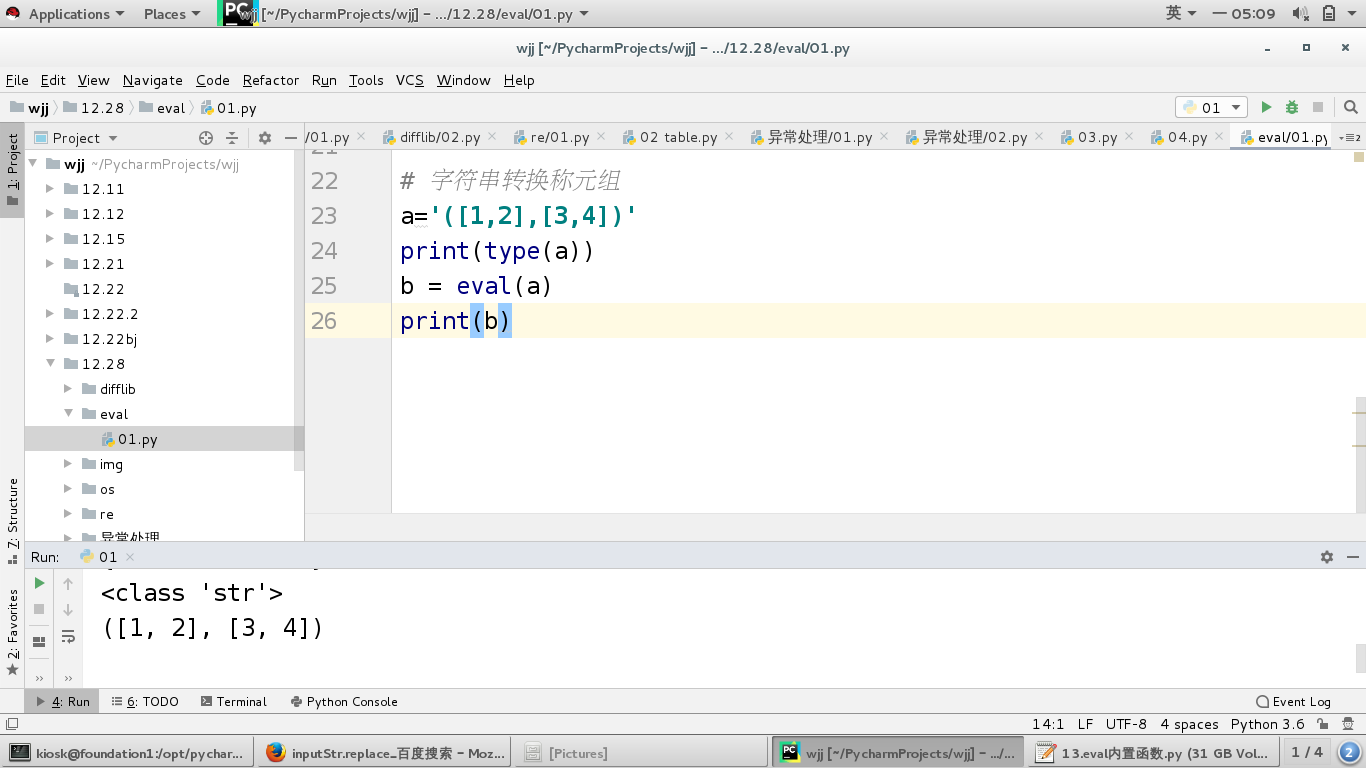
Task: Switch to the 异常处理/01.py tab
Action: pos(818,137)
